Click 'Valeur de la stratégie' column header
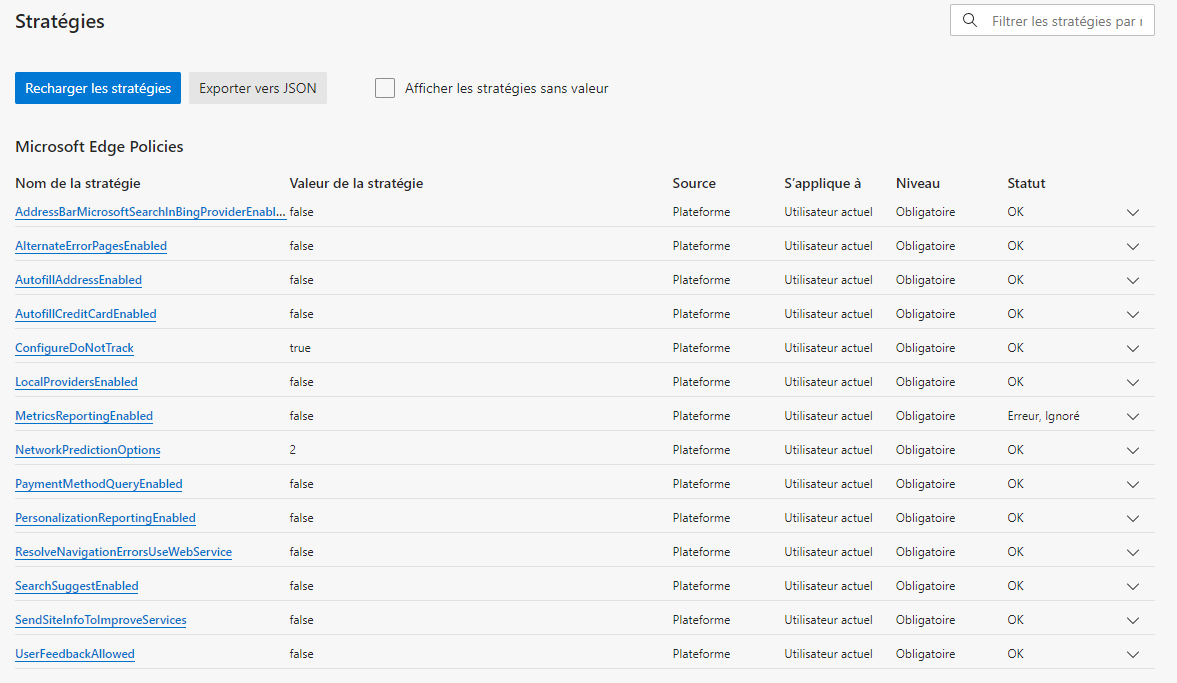Image resolution: width=1177 pixels, height=683 pixels. coord(357,183)
